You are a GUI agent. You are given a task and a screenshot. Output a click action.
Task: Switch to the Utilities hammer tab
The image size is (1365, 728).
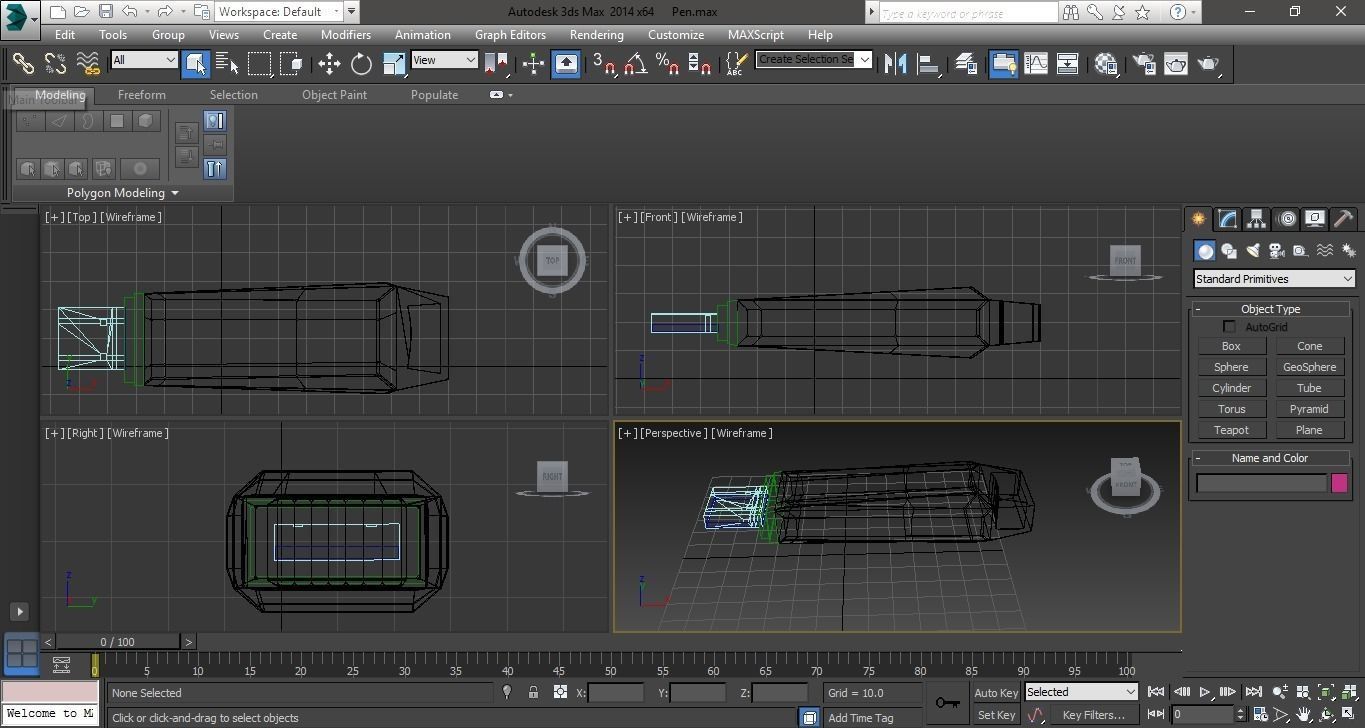click(x=1344, y=218)
